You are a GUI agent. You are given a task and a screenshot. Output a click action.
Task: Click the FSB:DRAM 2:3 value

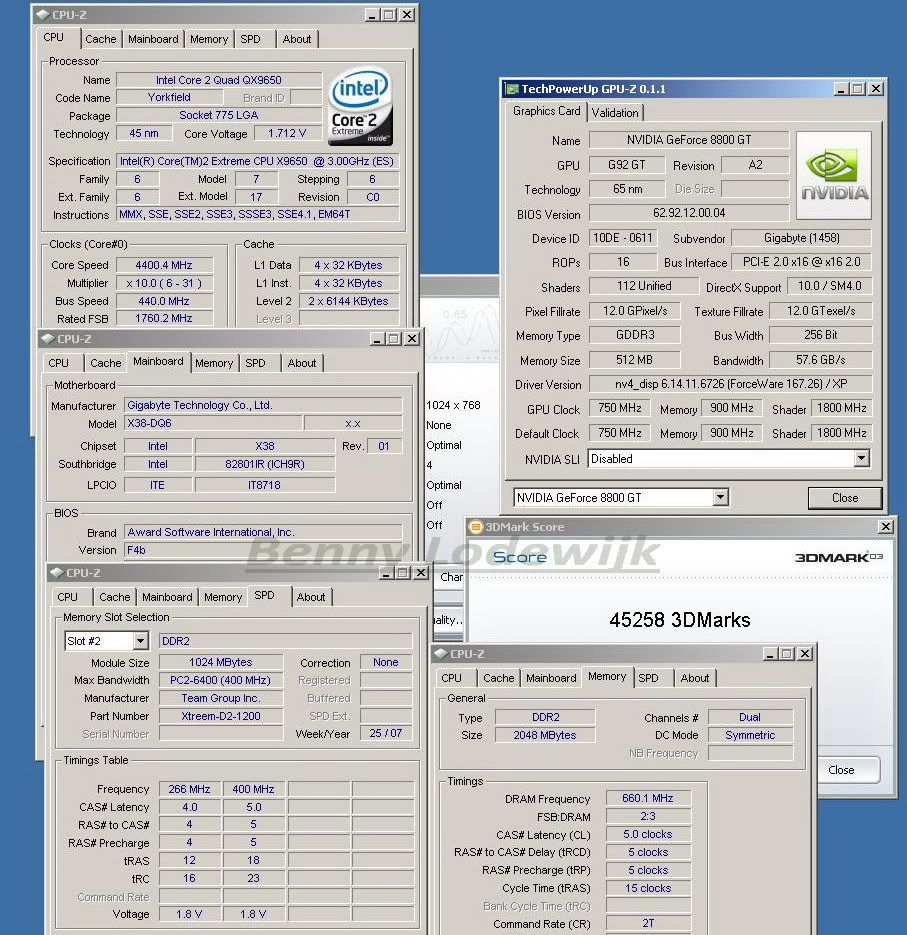(x=648, y=816)
